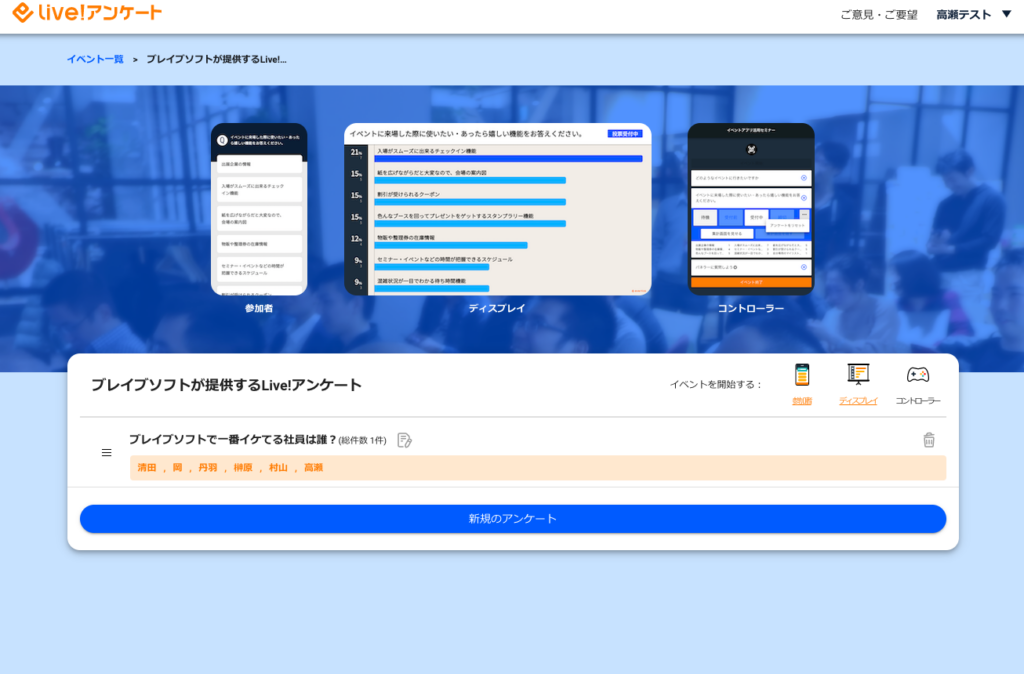Open the display presentation icon

click(858, 376)
